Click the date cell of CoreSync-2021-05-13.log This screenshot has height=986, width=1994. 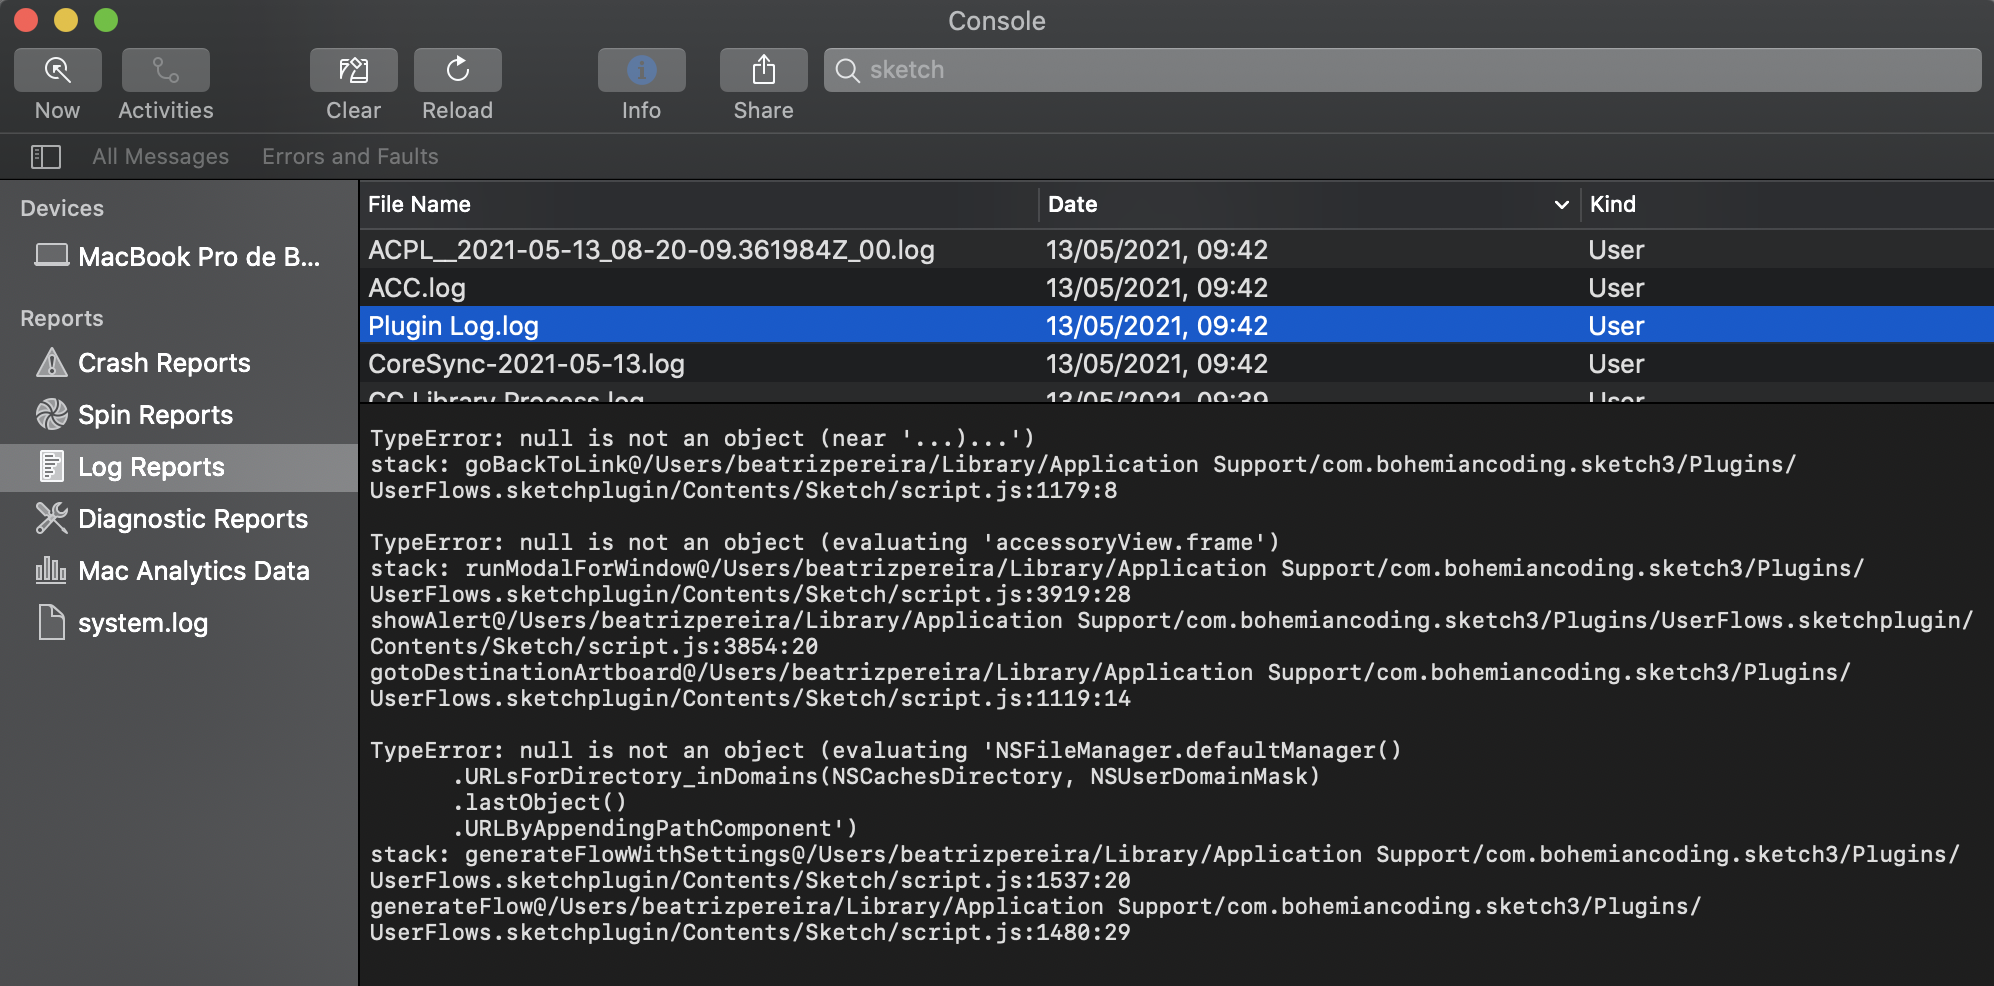point(1157,364)
